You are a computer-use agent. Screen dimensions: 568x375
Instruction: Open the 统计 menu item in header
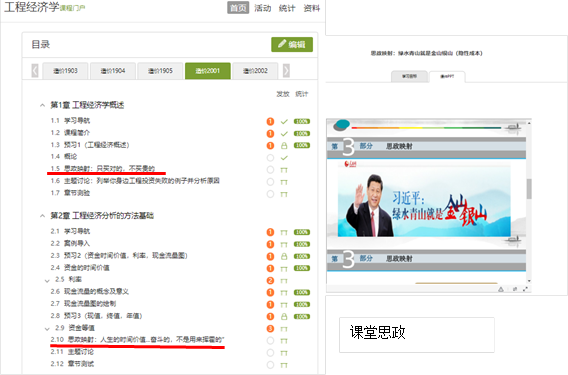(x=287, y=8)
